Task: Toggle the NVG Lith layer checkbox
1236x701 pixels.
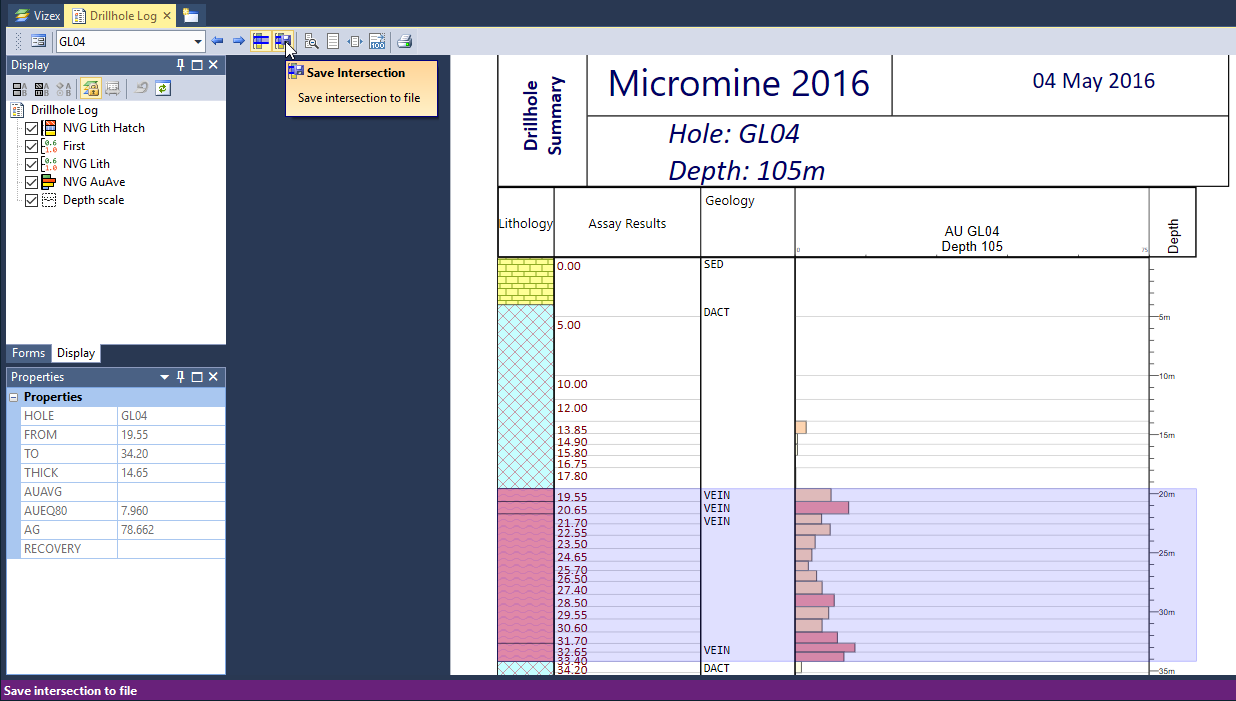Action: [x=32, y=164]
